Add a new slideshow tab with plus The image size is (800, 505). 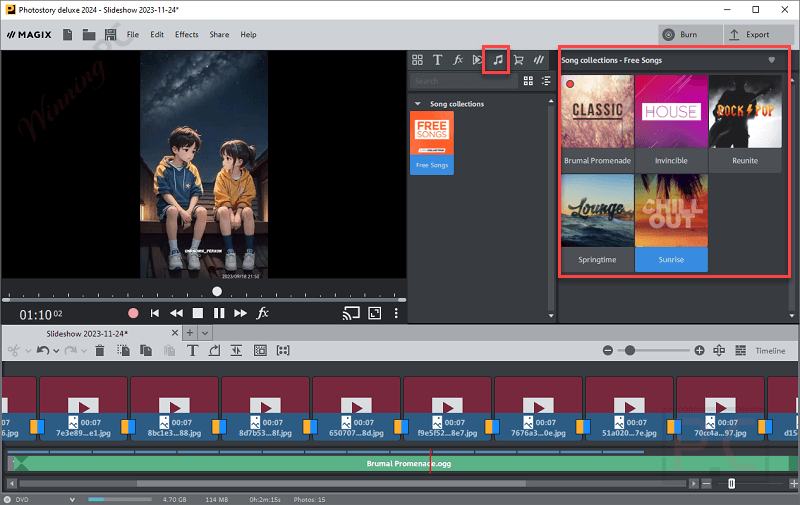point(189,333)
